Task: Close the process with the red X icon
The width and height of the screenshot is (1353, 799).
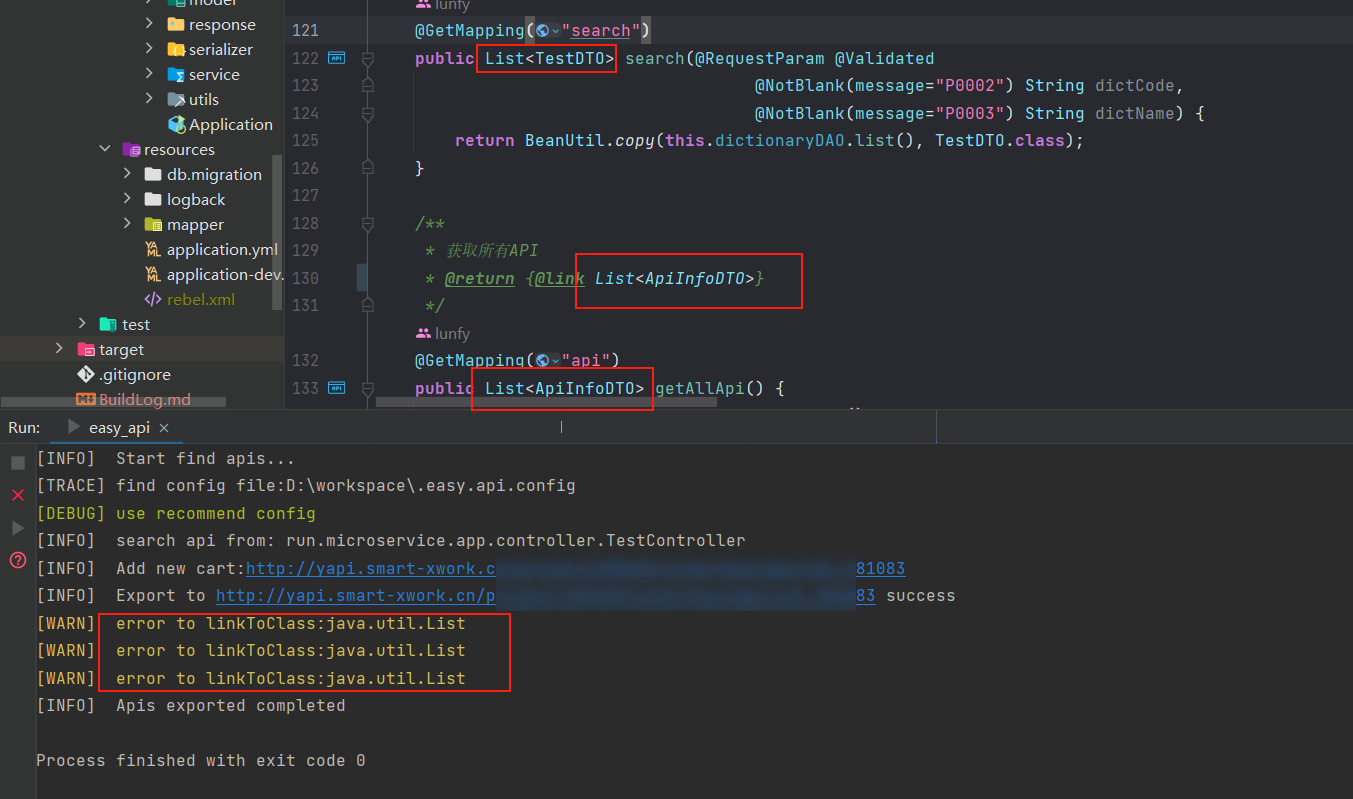Action: pos(16,495)
